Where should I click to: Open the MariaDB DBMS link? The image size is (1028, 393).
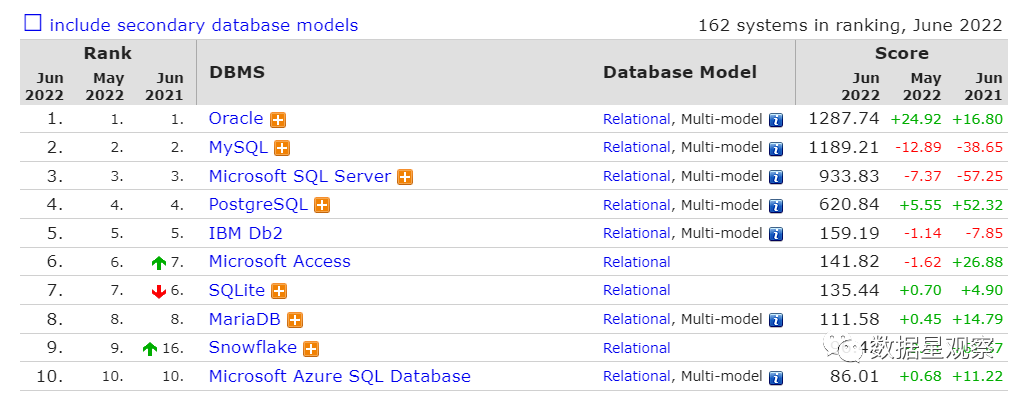pos(245,319)
